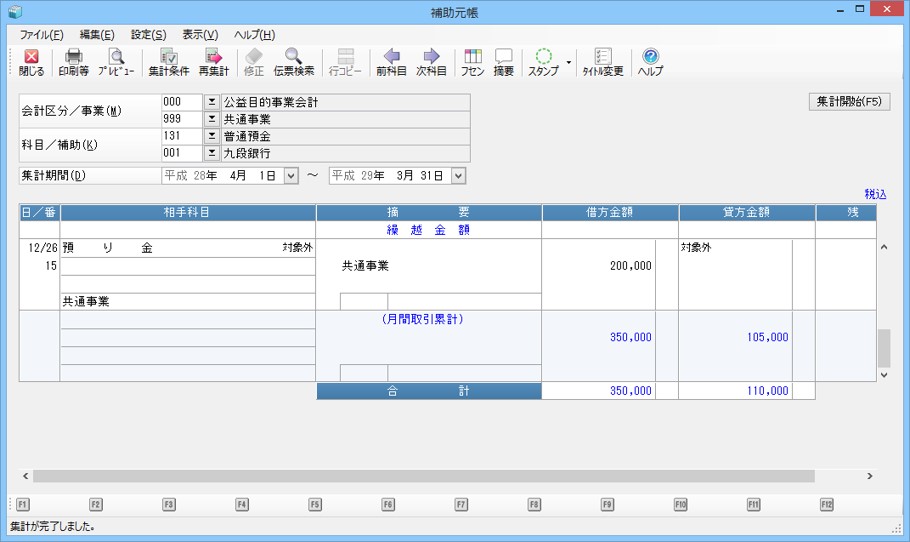The height and width of the screenshot is (542, 910).
Task: Open dropdown beside accounting code 000
Action: point(211,102)
